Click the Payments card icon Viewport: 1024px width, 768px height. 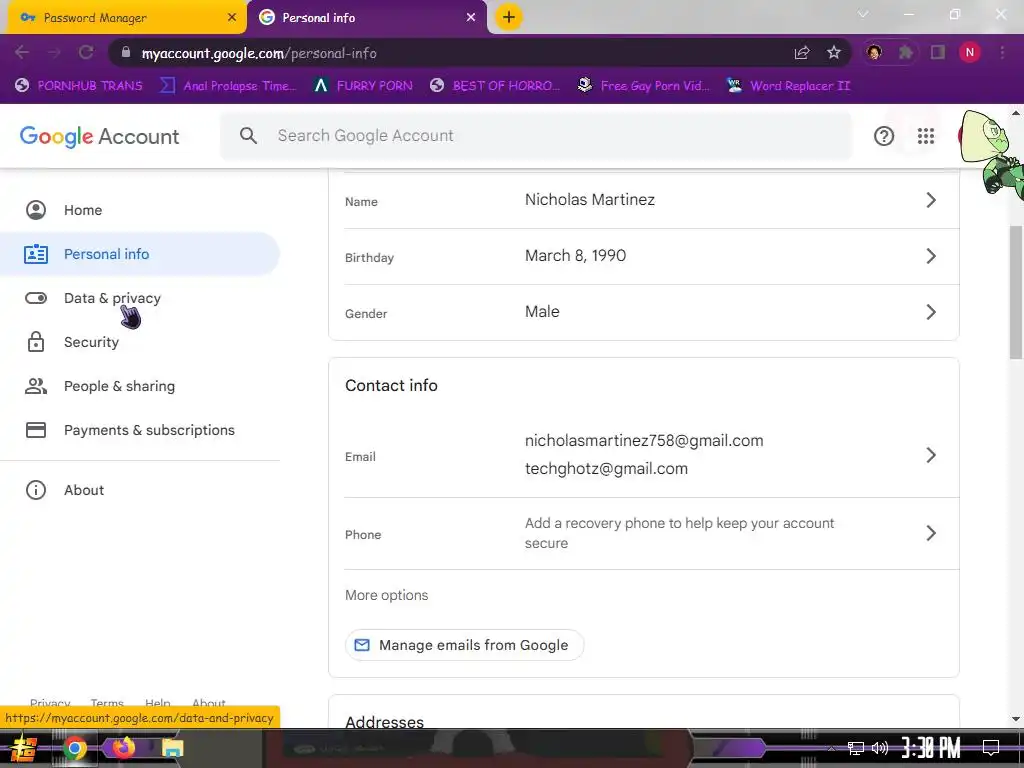tap(36, 430)
